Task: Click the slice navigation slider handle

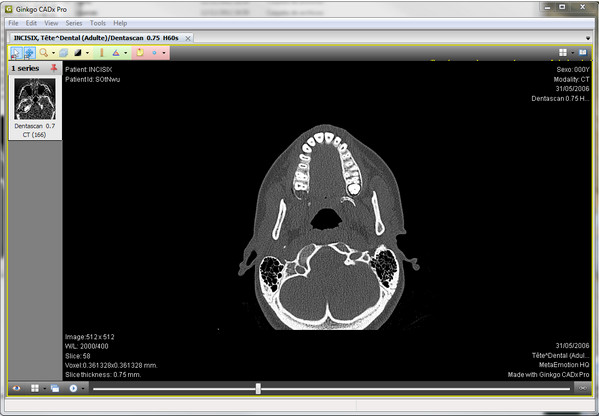Action: point(258,389)
